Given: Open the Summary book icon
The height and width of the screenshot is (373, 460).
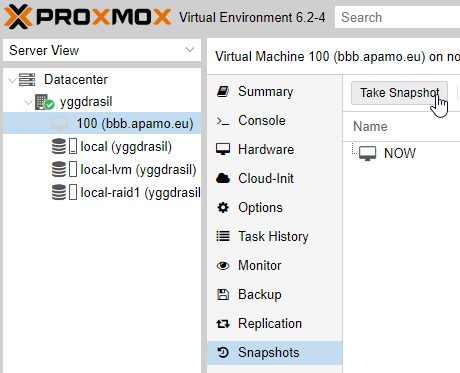Looking at the screenshot, I should coord(223,91).
